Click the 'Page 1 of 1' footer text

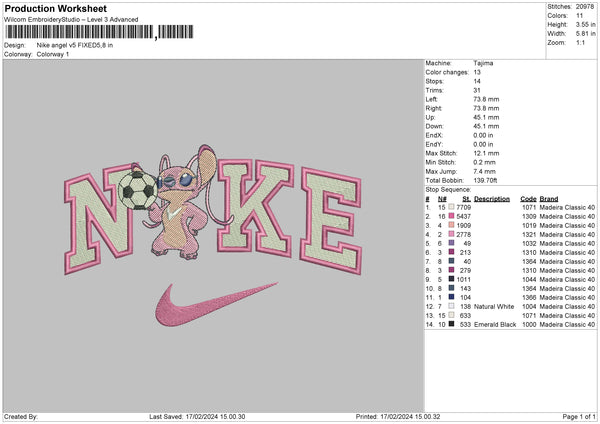coord(579,416)
